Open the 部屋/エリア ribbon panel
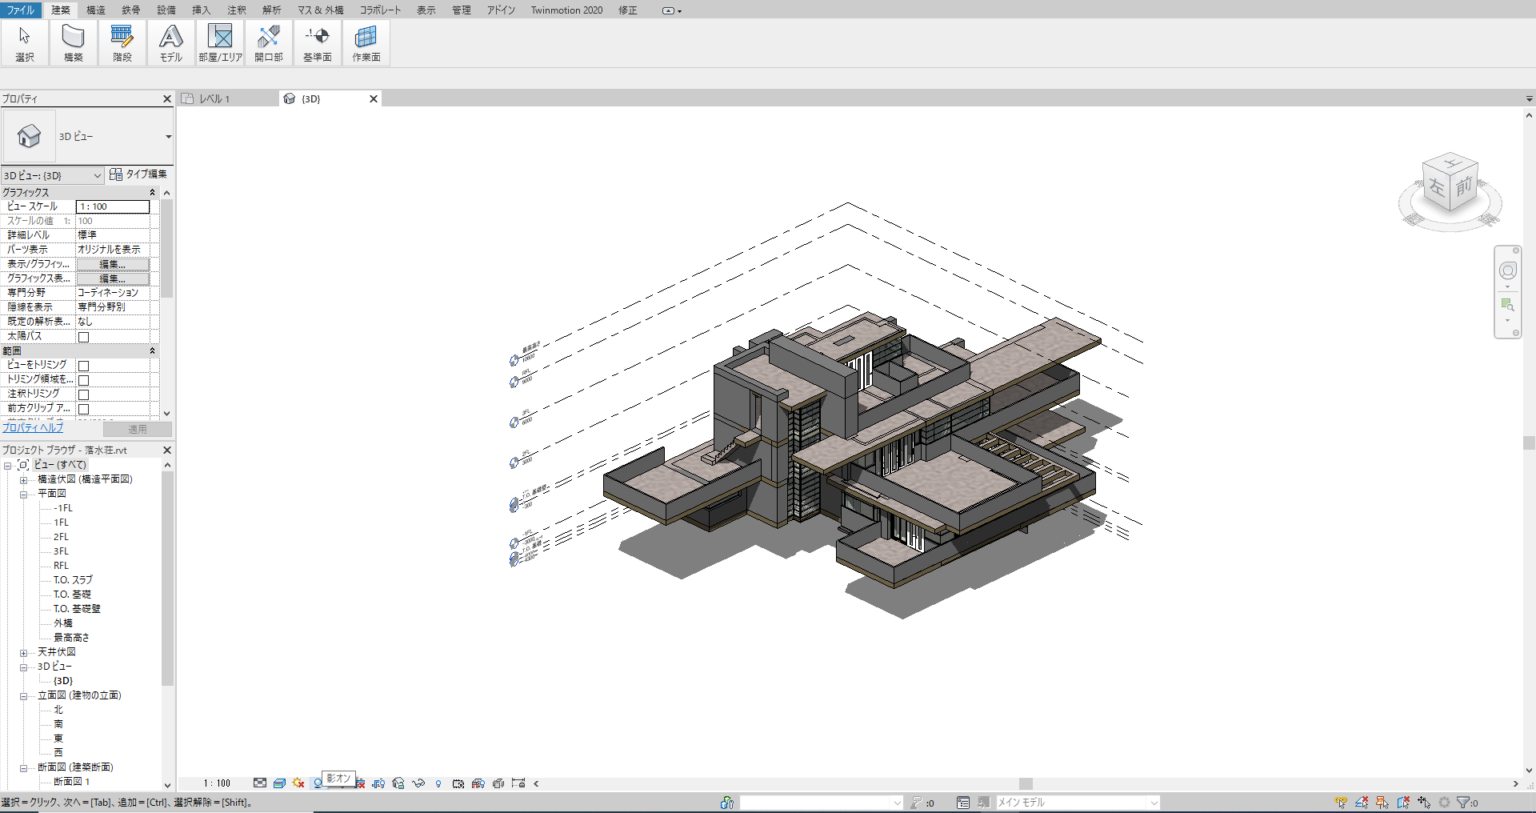 click(220, 43)
